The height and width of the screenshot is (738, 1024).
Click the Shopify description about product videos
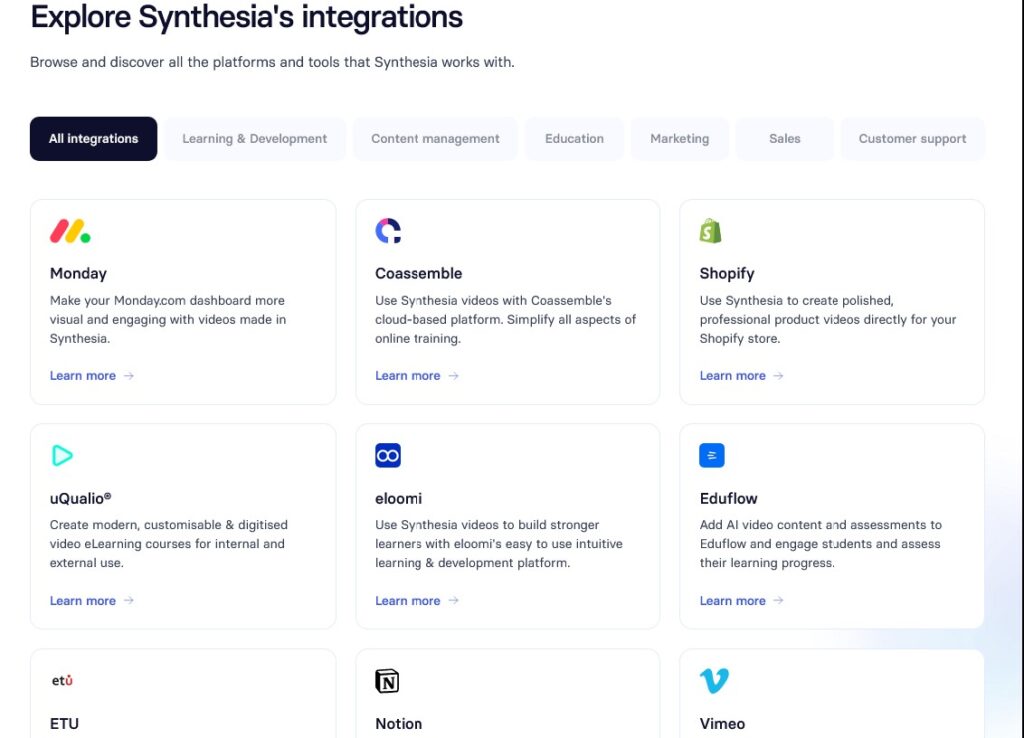827,319
